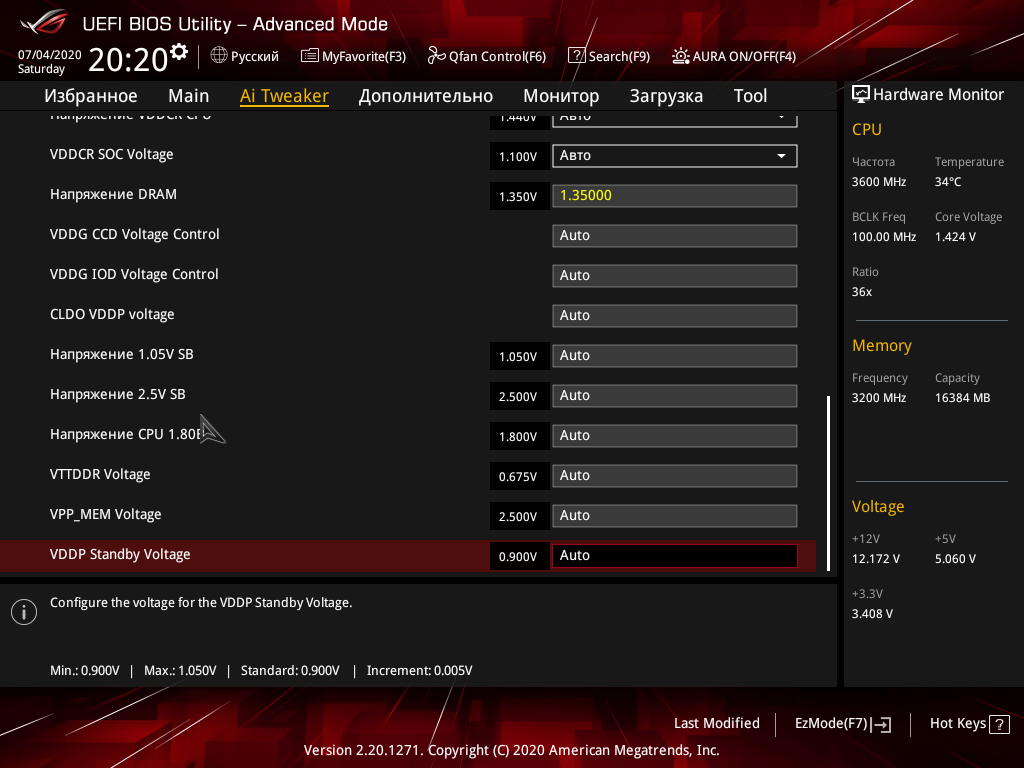The image size is (1024, 768).
Task: Open the Загрузка tab
Action: 666,96
